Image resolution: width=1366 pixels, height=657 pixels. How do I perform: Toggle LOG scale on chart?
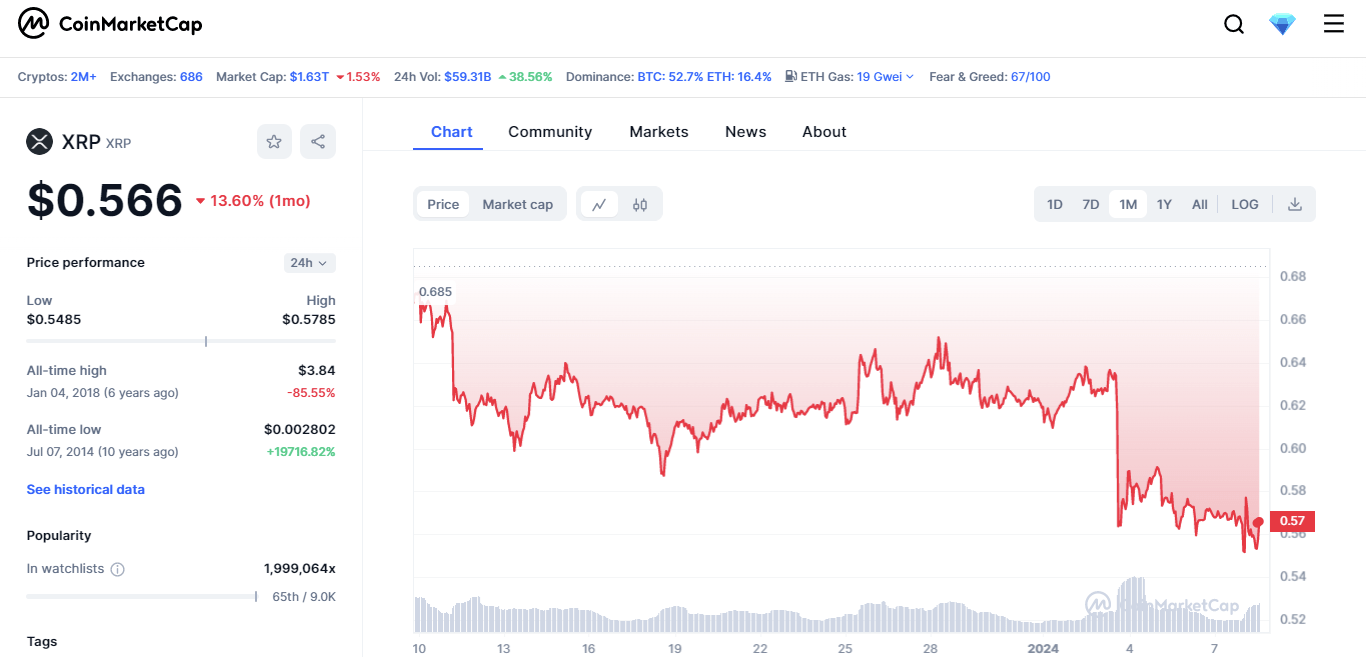(x=1245, y=204)
